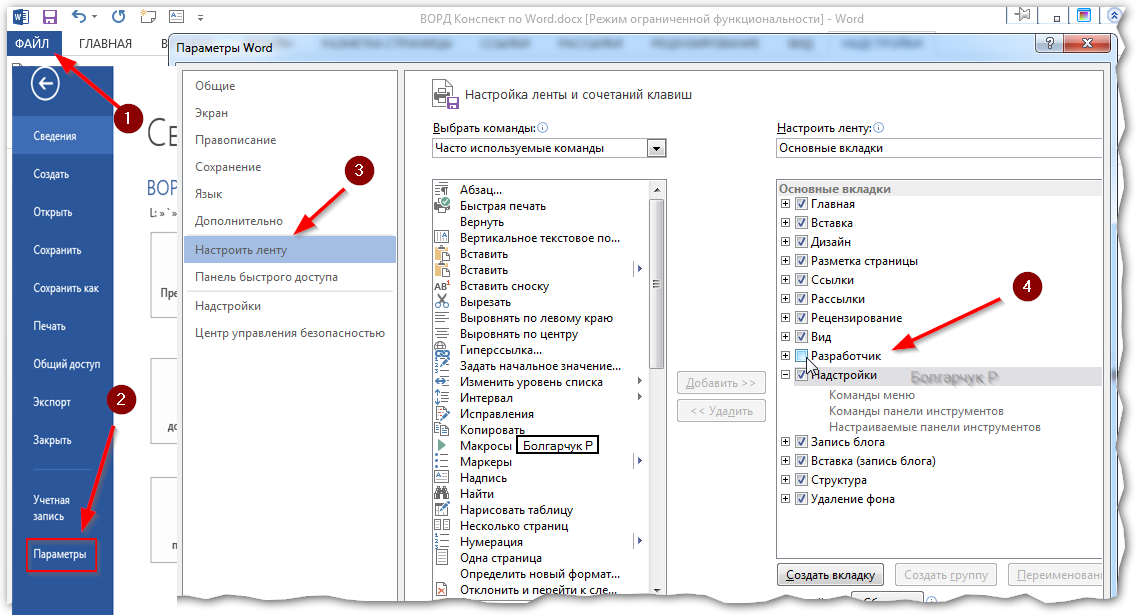The height and width of the screenshot is (615, 1137).
Task: Select Выровнять по левому краю icon
Action: pos(442,318)
